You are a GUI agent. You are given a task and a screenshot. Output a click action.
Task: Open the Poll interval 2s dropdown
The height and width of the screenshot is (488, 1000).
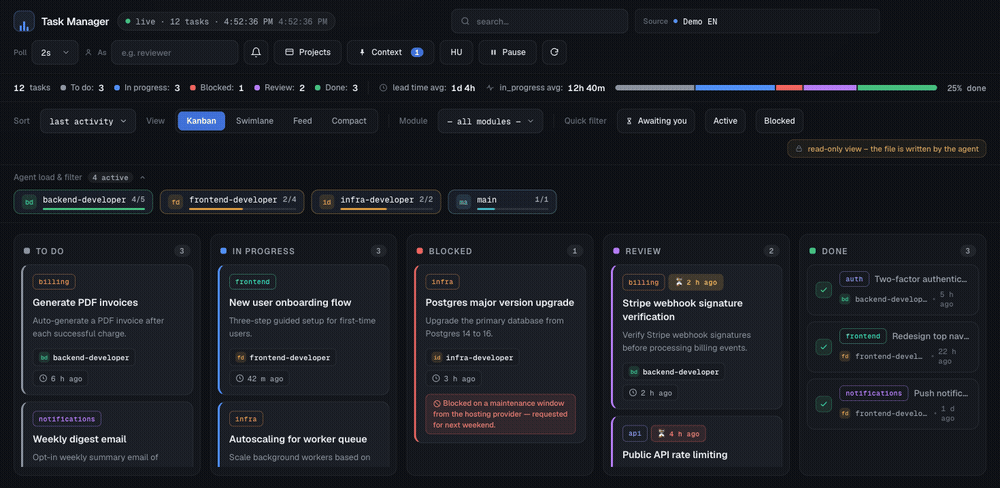[x=55, y=52]
